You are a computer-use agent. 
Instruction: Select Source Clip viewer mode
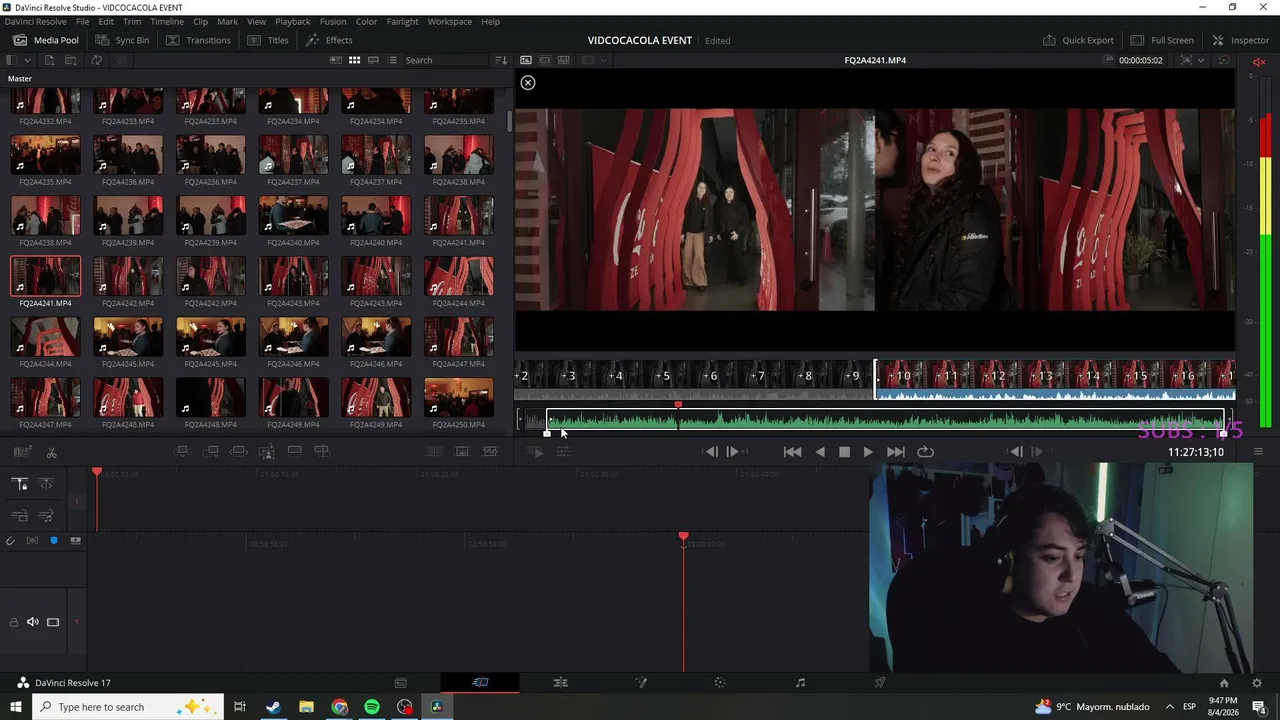pos(526,60)
